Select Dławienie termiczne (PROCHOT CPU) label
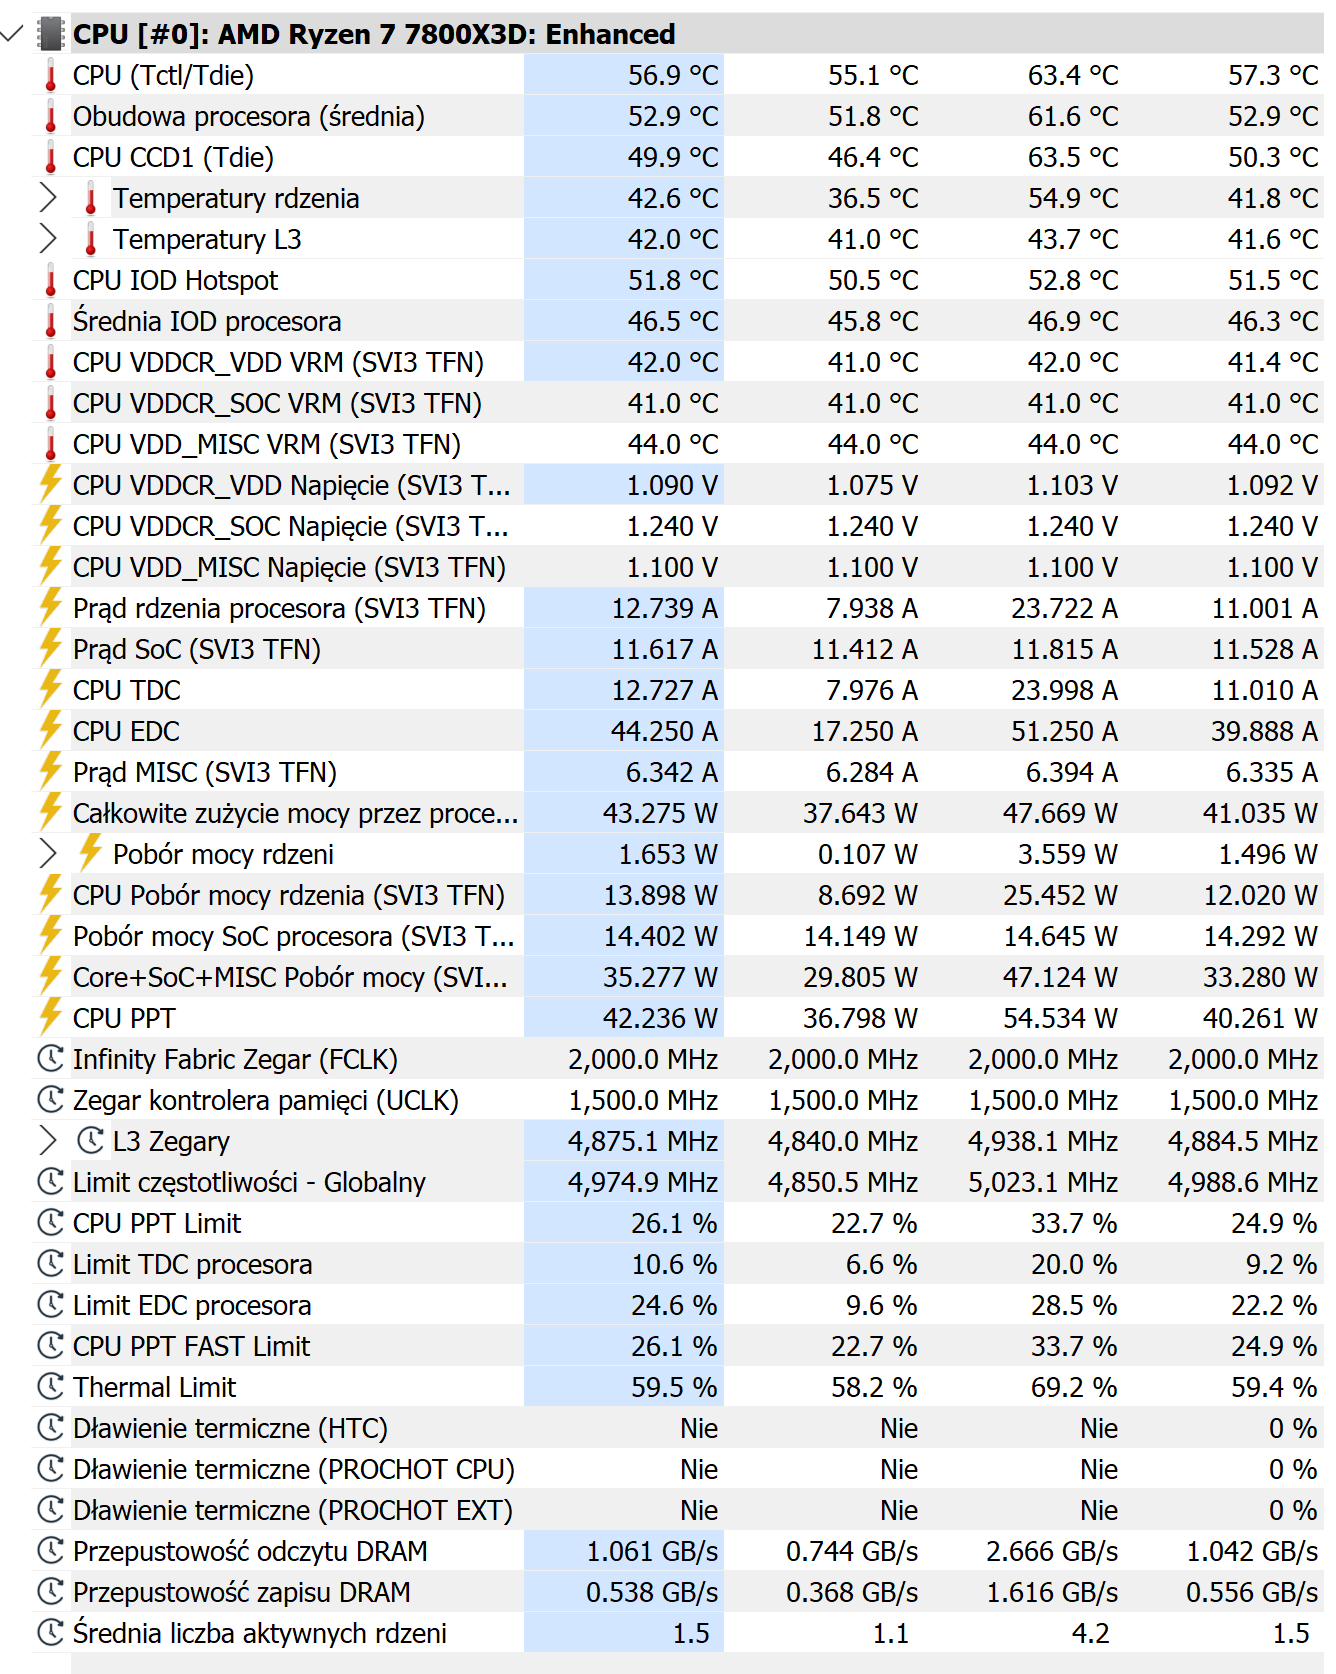The image size is (1336, 1674). (x=294, y=1469)
